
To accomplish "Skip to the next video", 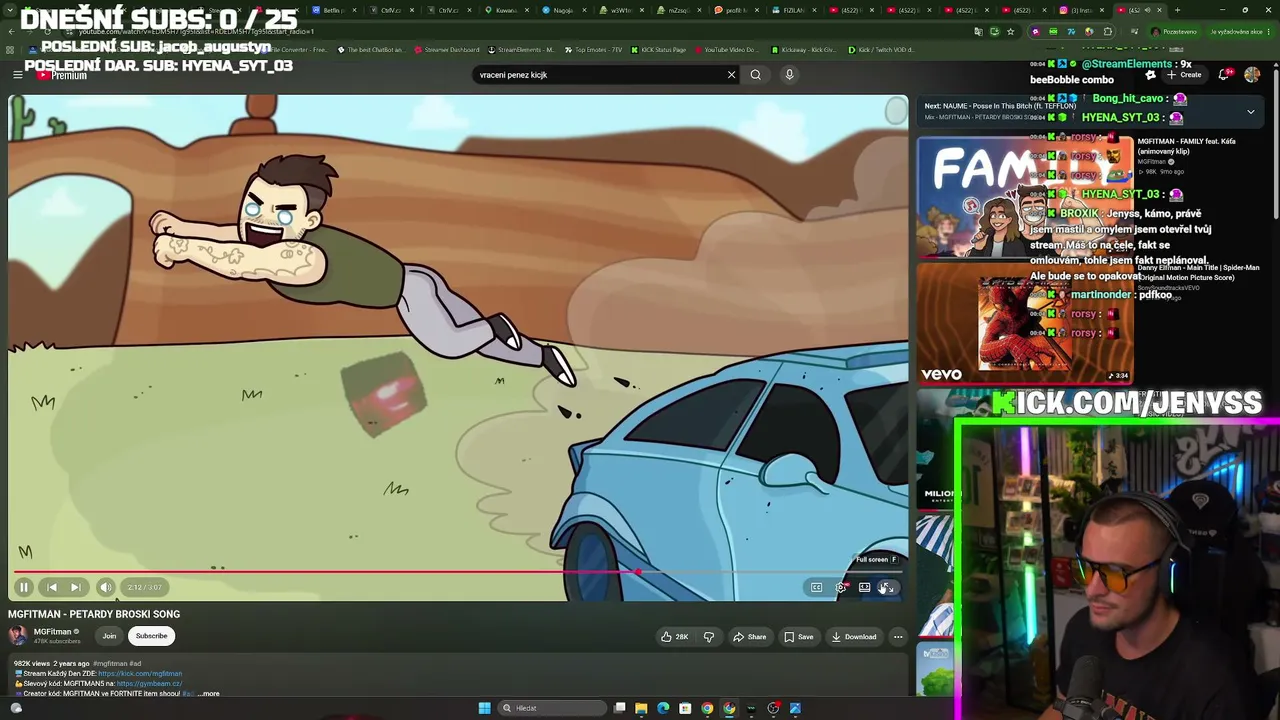I will point(76,587).
